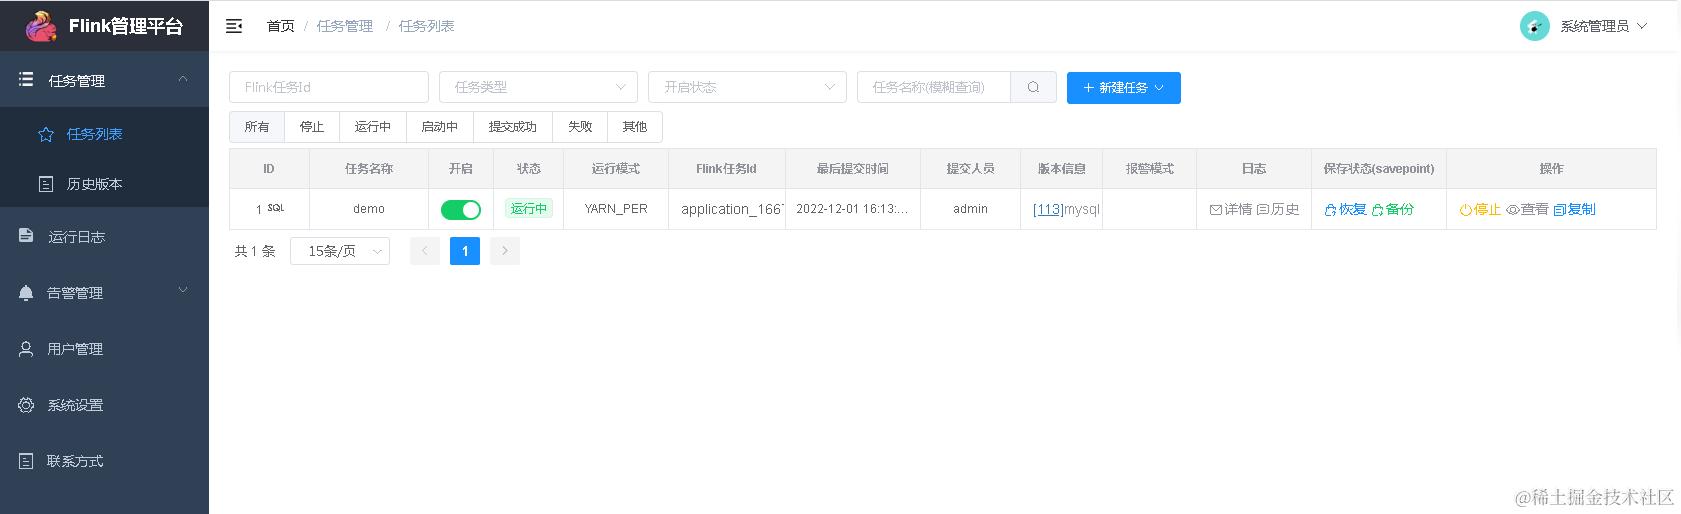Image resolution: width=1681 pixels, height=514 pixels.
Task: Open the 15条/页 page size dropdown
Action: coord(340,251)
